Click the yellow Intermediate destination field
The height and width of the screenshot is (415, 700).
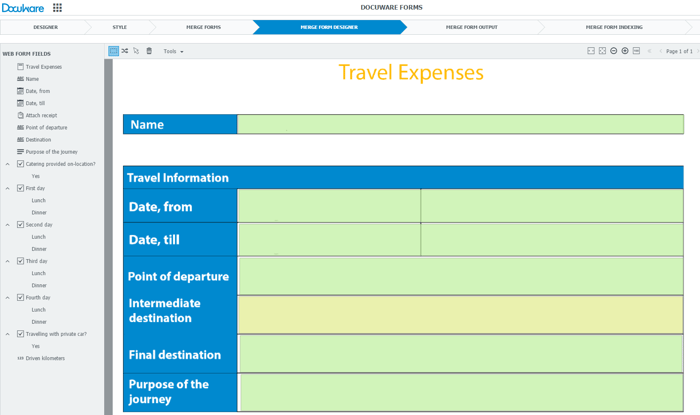(460, 315)
